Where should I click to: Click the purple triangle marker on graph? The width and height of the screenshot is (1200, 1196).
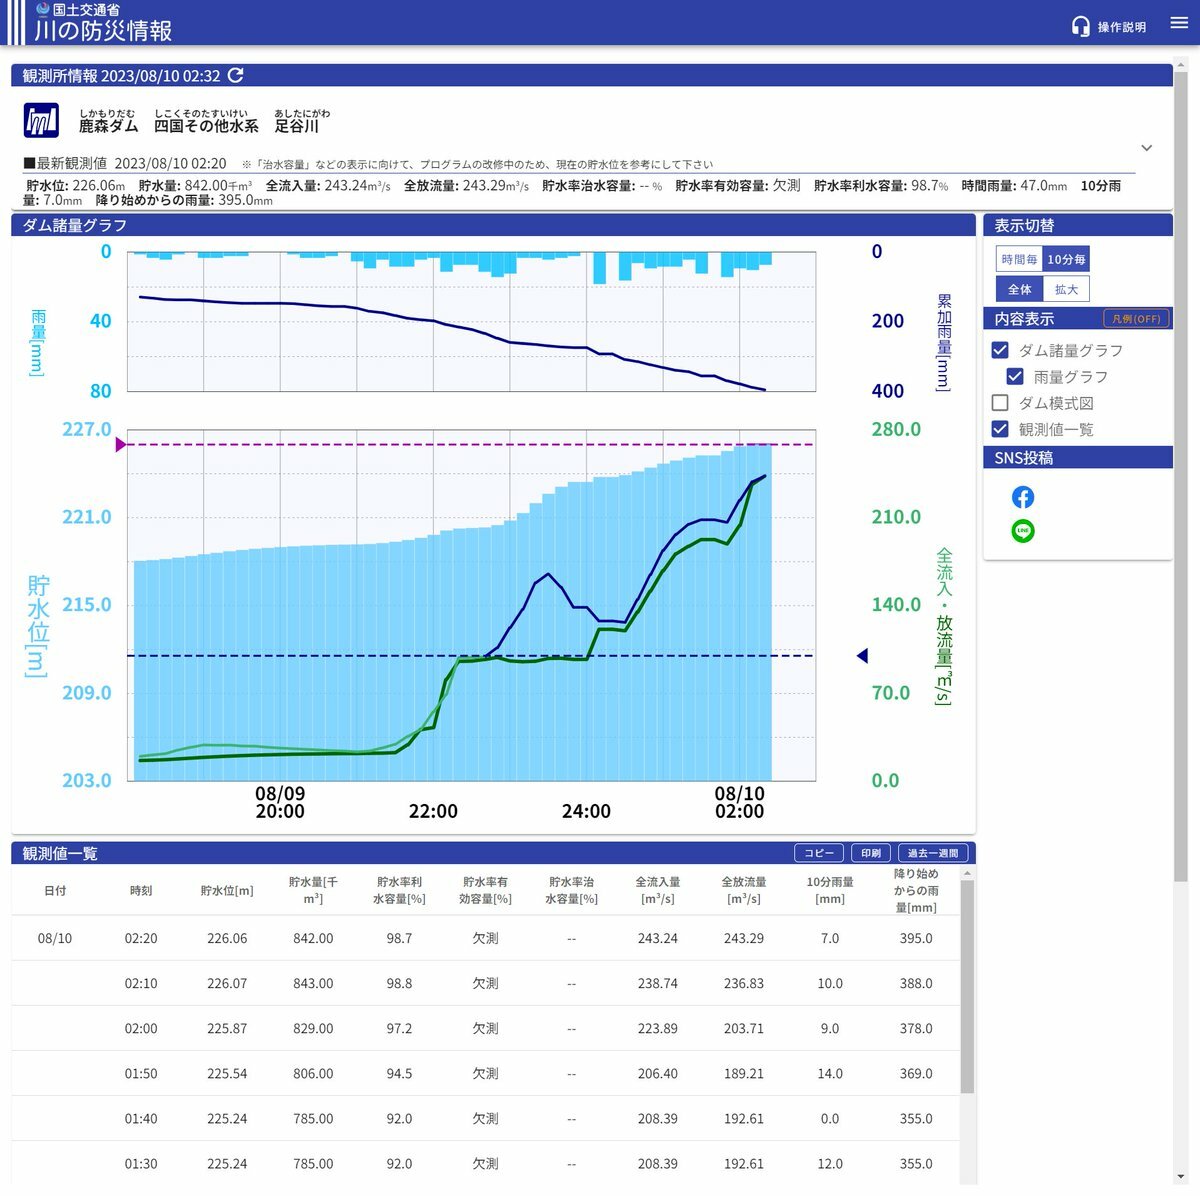(x=120, y=444)
